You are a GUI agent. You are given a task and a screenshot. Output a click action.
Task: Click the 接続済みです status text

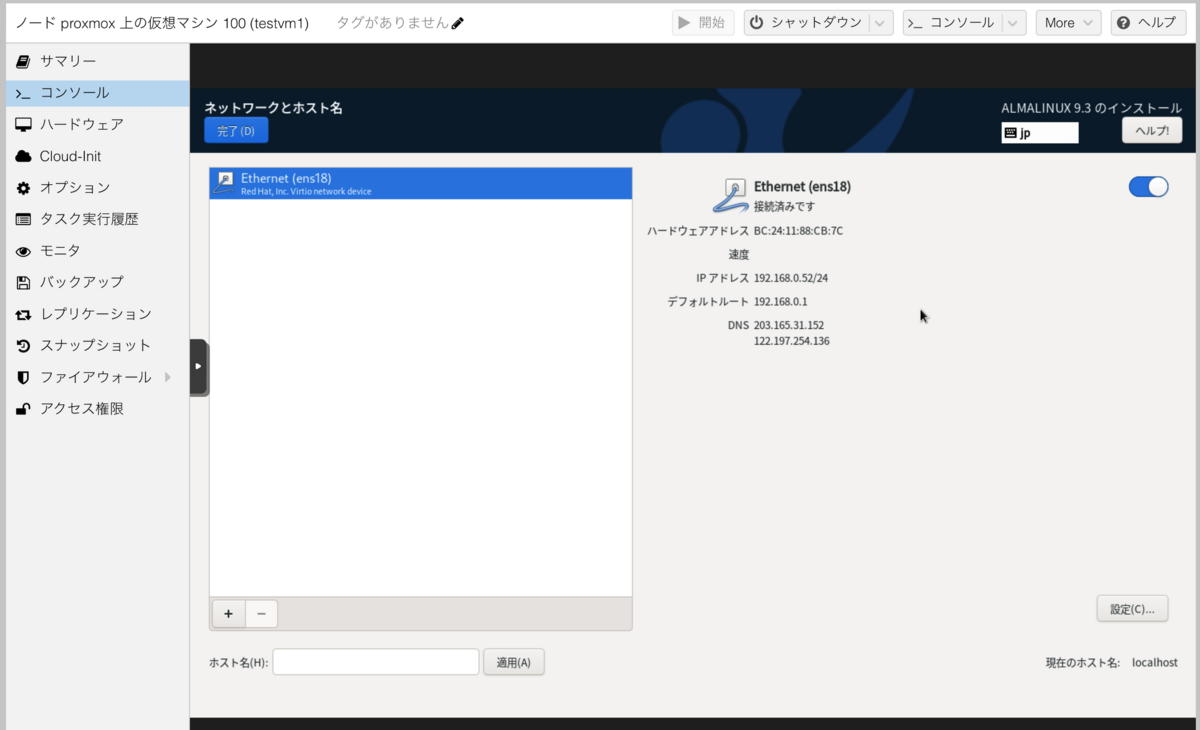pyautogui.click(x=785, y=206)
